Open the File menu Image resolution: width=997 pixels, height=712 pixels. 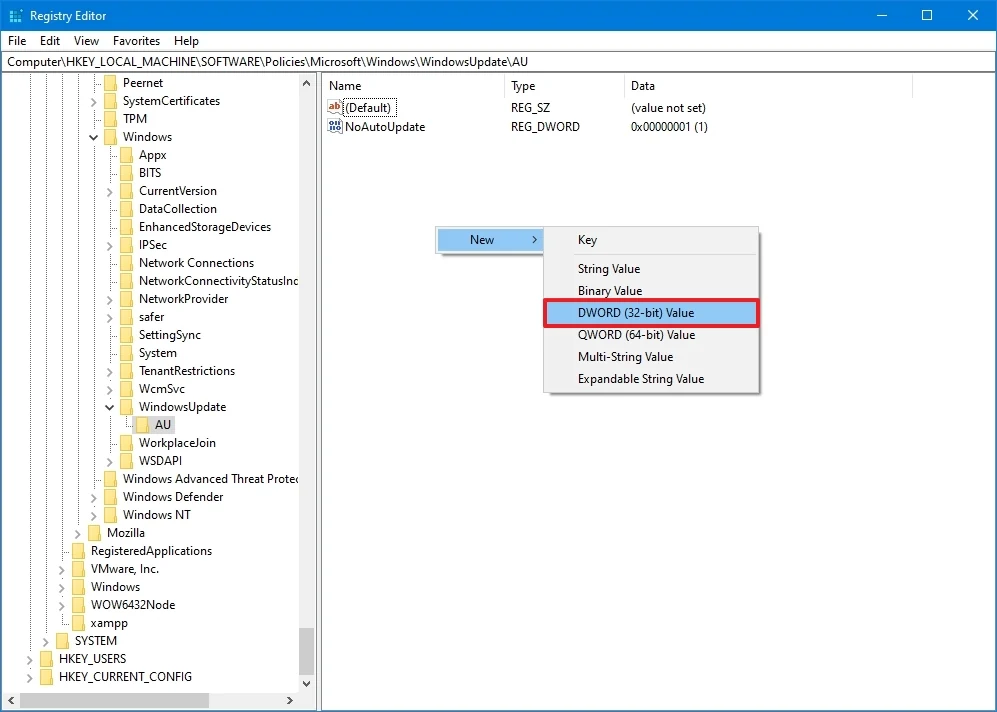(x=17, y=41)
